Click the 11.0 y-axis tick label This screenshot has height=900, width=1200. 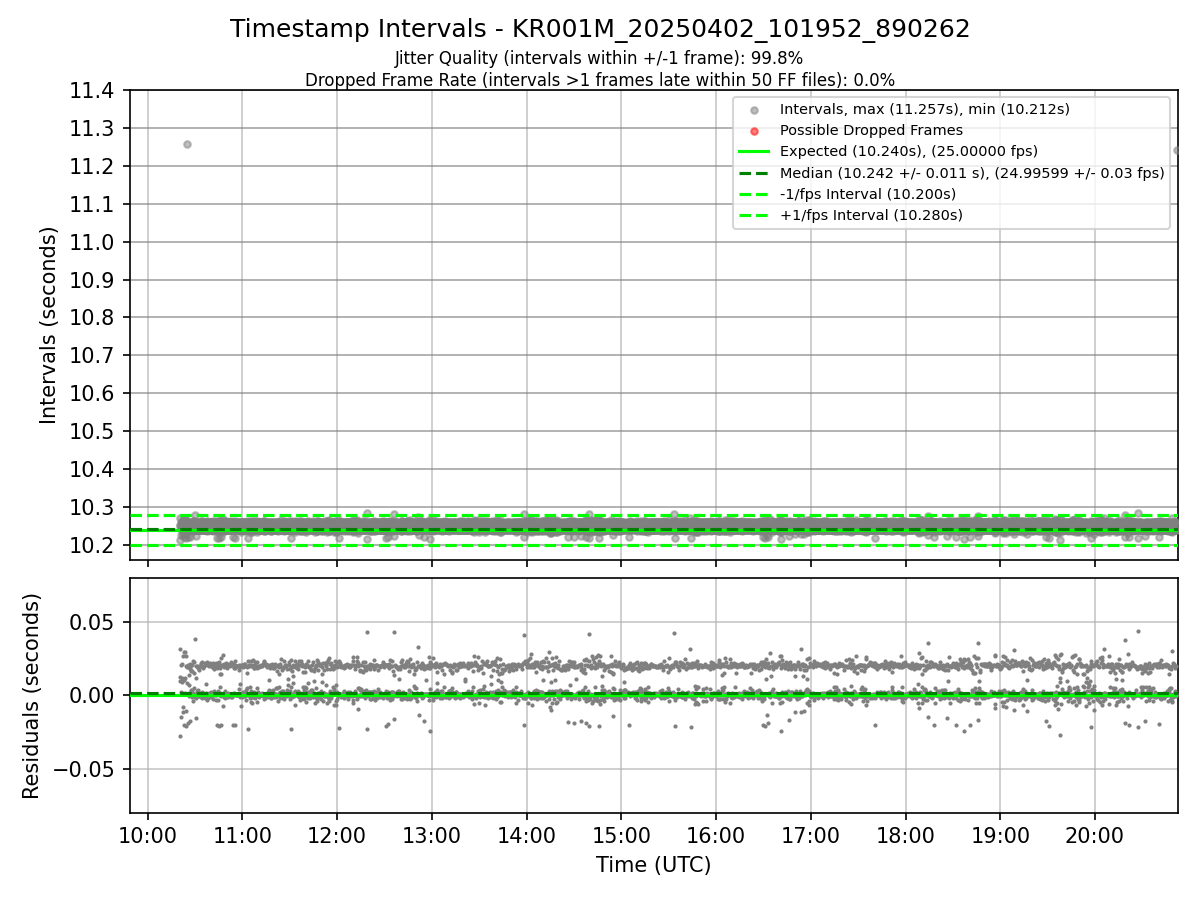94,242
